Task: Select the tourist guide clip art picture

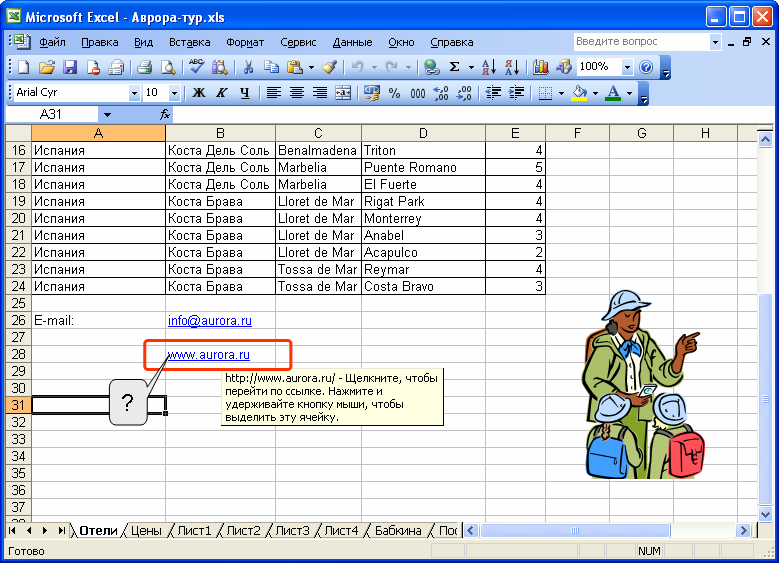Action: 641,385
